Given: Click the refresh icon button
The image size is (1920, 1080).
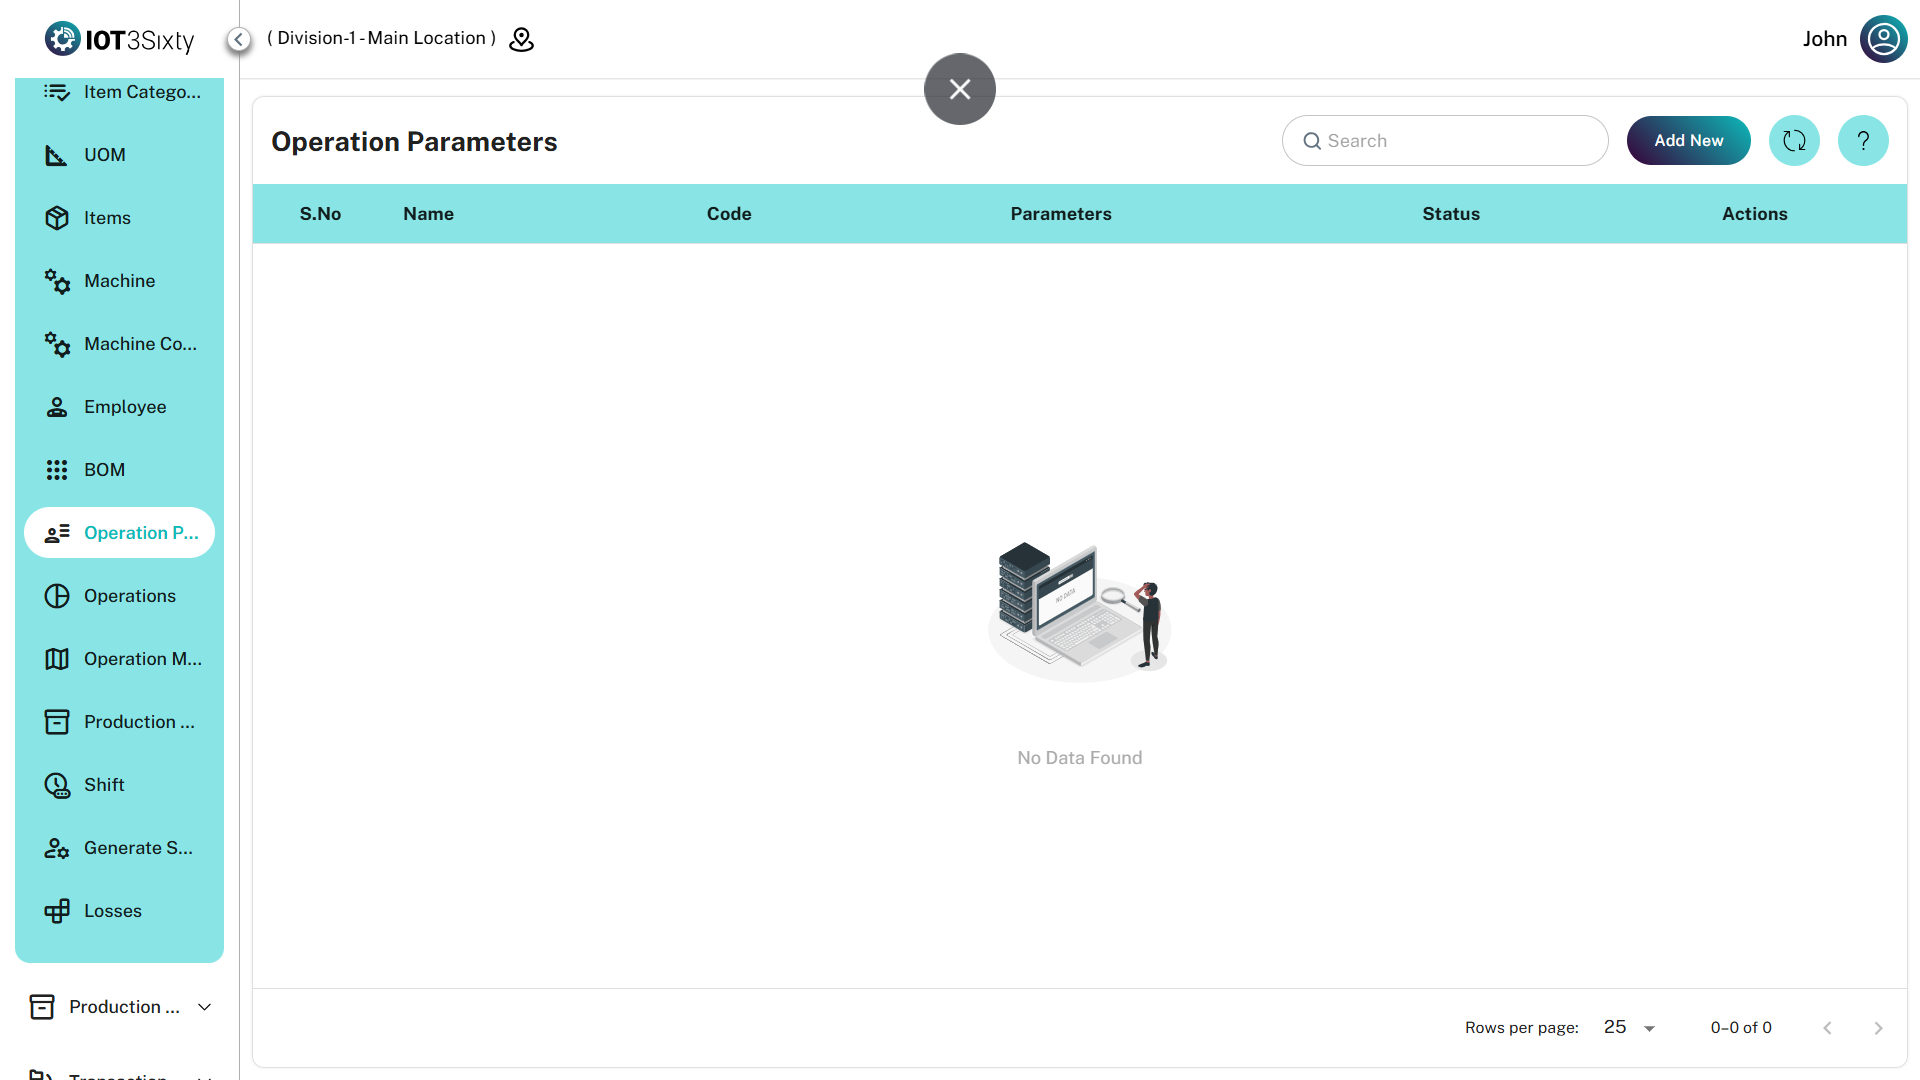Looking at the screenshot, I should [x=1794, y=141].
